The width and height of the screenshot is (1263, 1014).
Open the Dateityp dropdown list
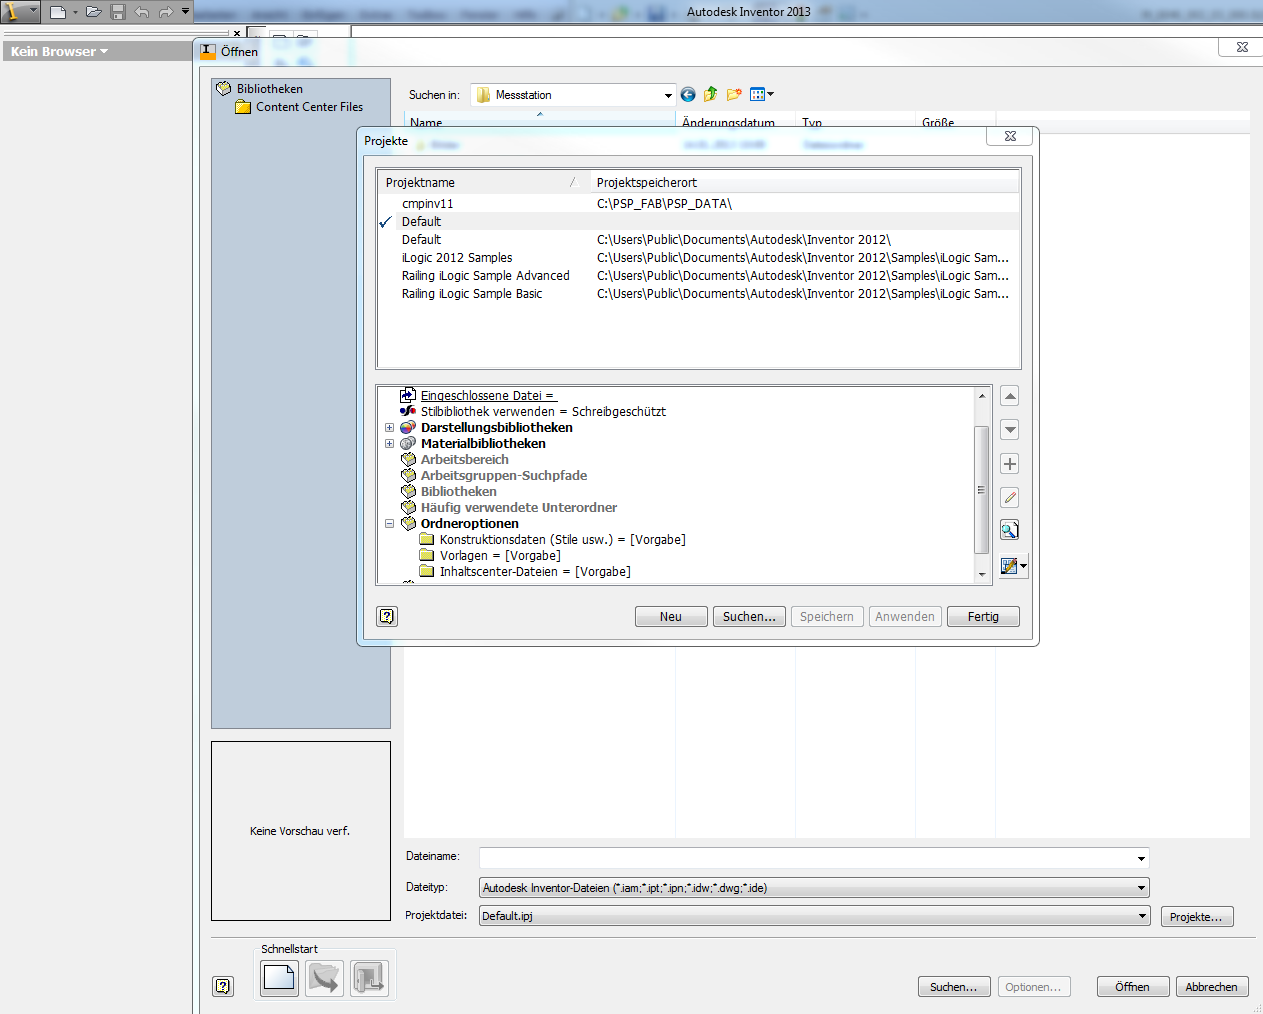pyautogui.click(x=1141, y=888)
